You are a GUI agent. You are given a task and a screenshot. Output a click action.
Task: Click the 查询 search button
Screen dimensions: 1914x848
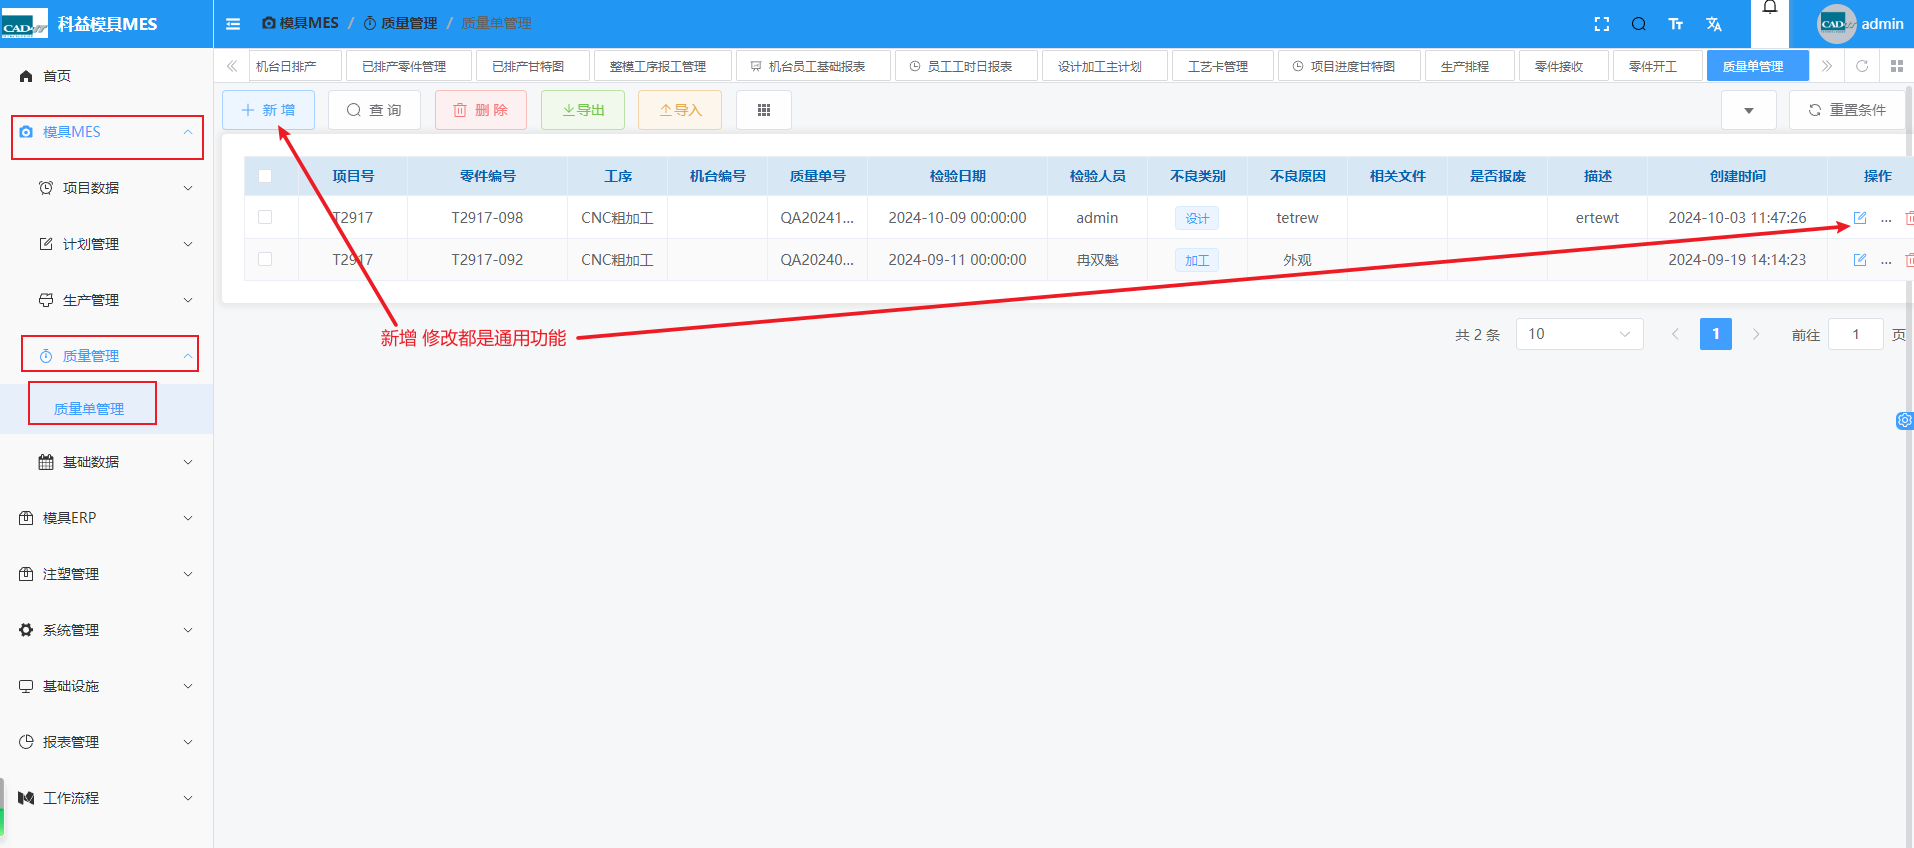click(374, 110)
